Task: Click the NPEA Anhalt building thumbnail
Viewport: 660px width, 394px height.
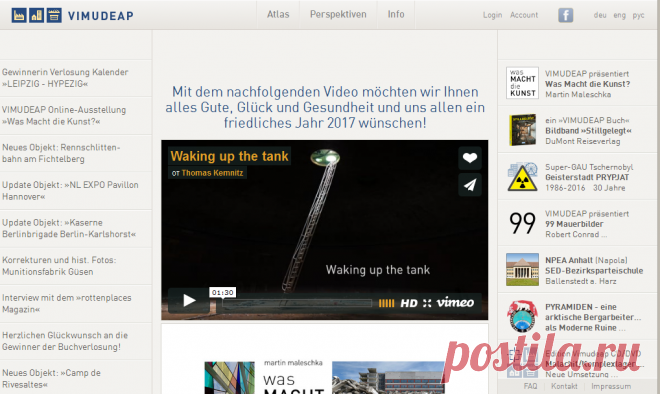Action: pos(522,269)
